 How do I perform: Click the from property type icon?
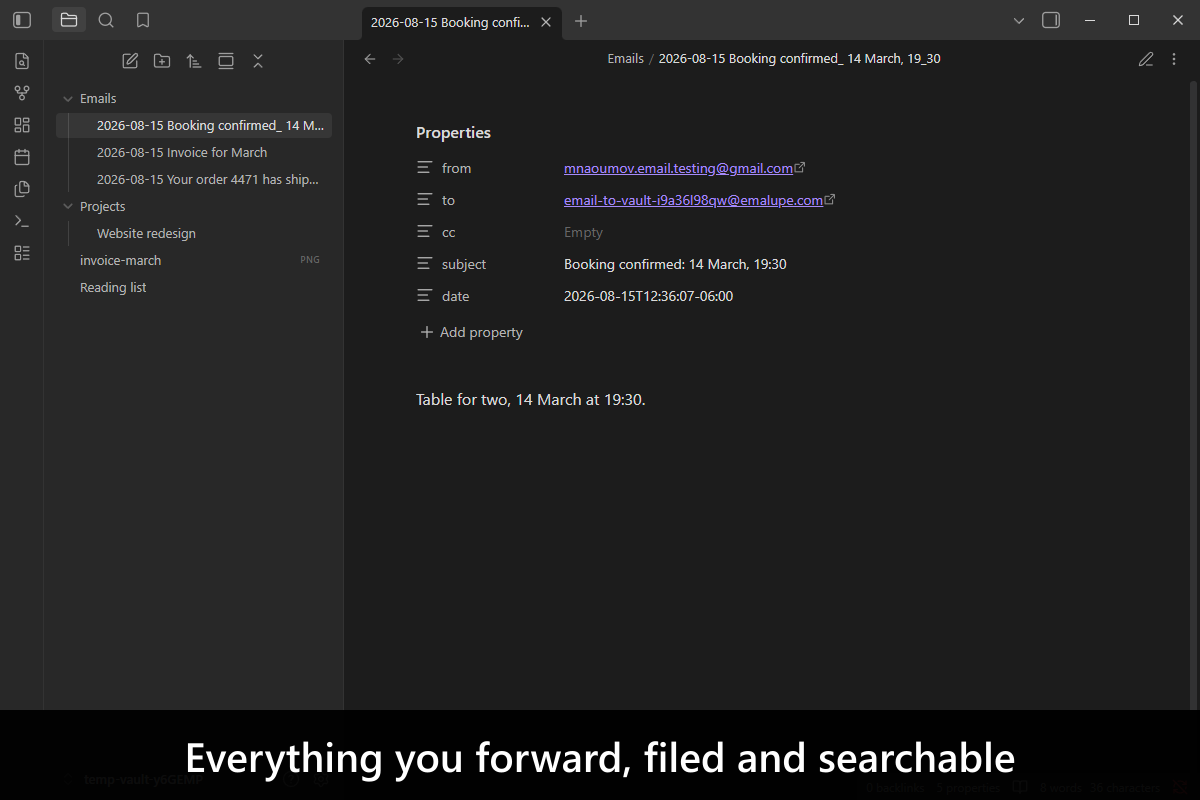tap(425, 169)
